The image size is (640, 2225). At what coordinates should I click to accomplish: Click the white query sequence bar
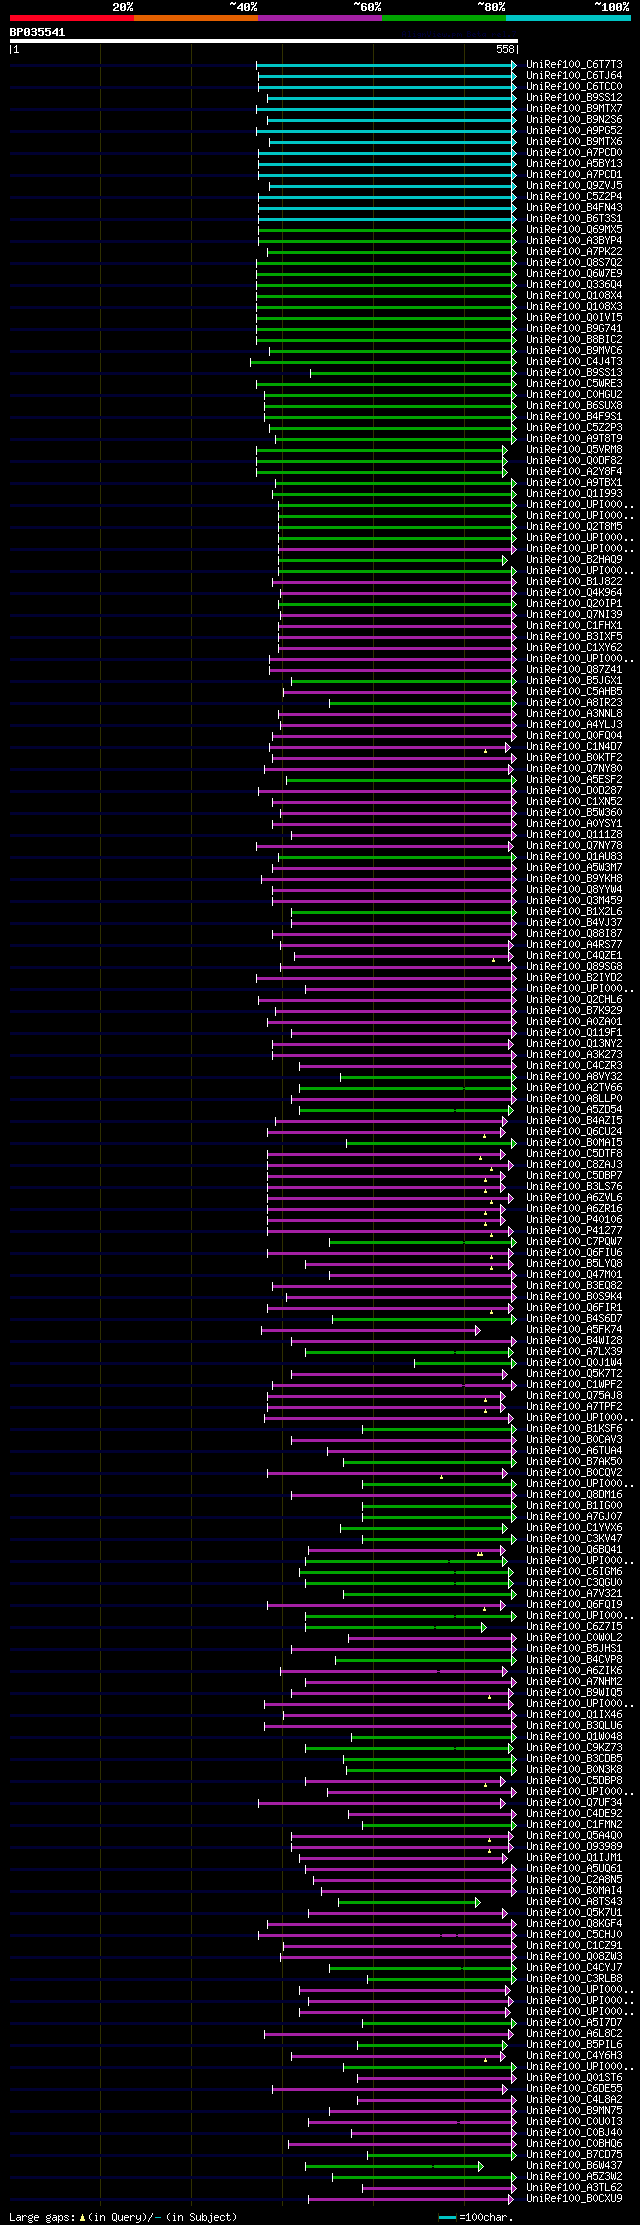[x=264, y=42]
